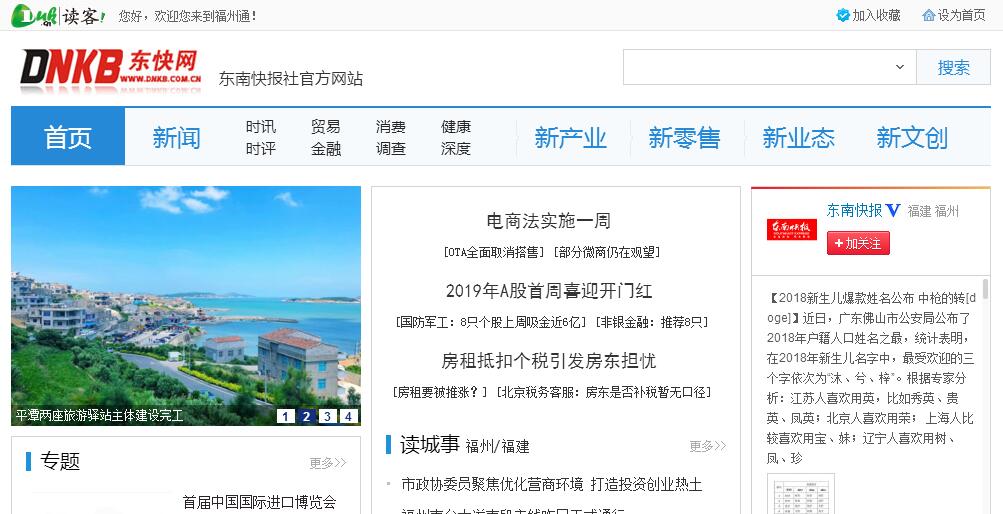1003x514 pixels.
Task: Open the 新零售 navigation tab
Action: 684,137
